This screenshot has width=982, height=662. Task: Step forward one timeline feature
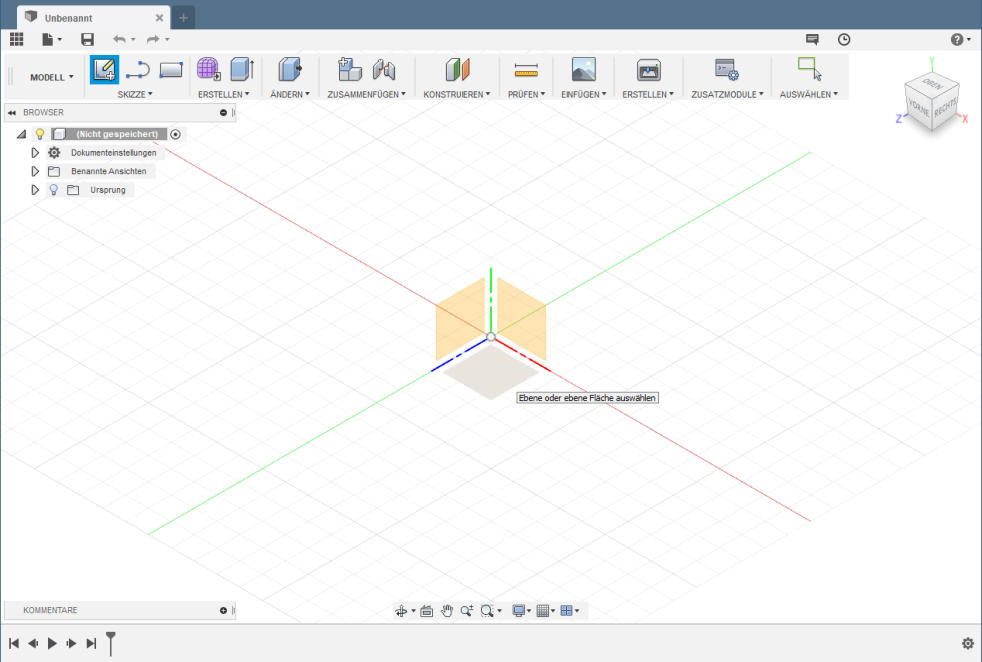[71, 643]
